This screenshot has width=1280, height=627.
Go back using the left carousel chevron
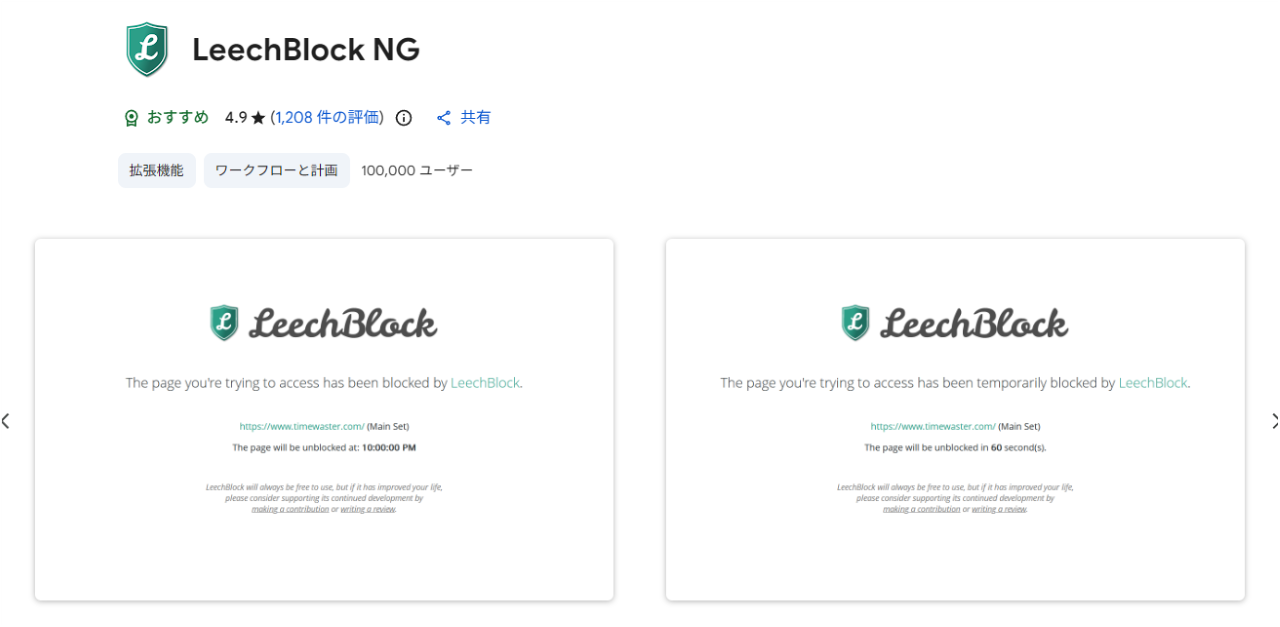[x=5, y=420]
